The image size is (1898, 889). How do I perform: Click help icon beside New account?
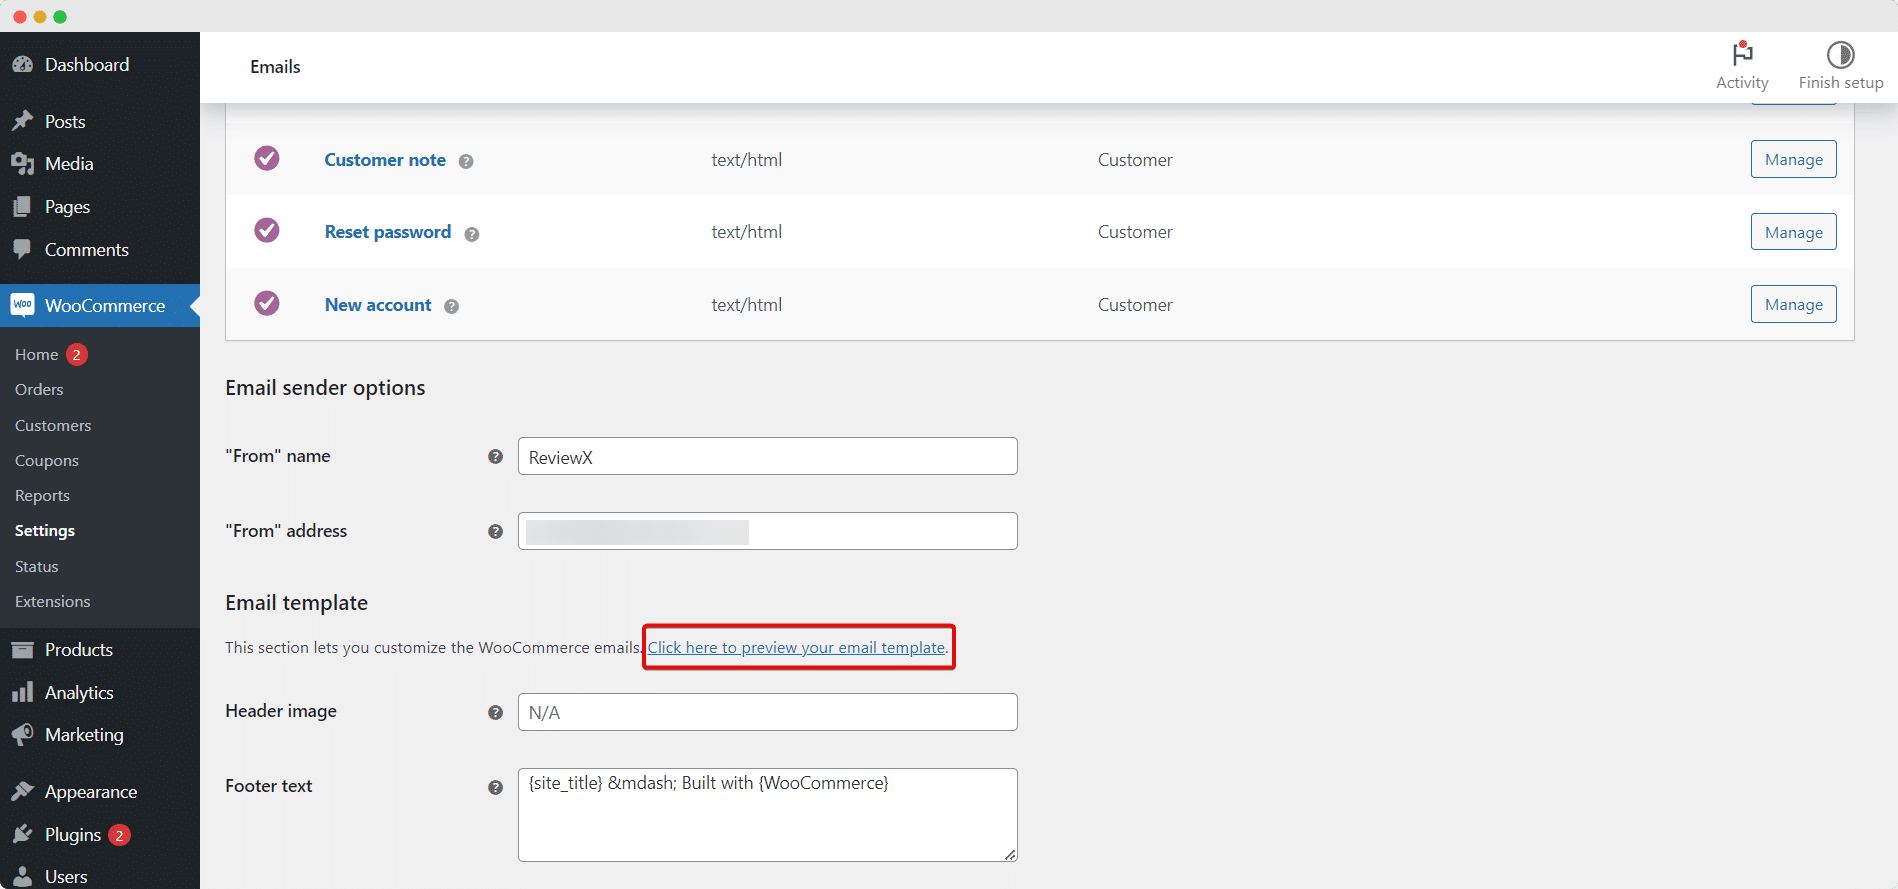[x=452, y=307]
